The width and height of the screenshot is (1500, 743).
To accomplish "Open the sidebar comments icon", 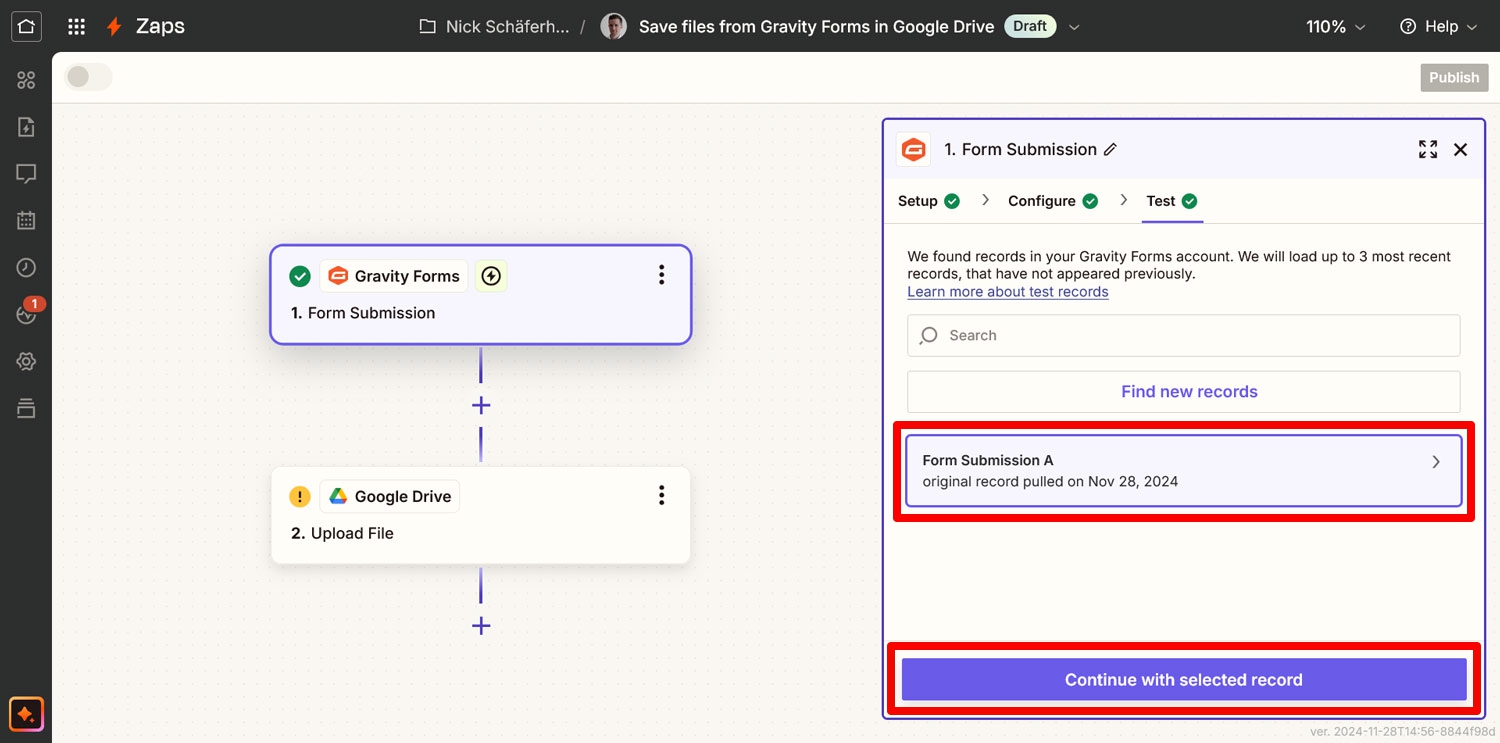I will click(x=26, y=174).
